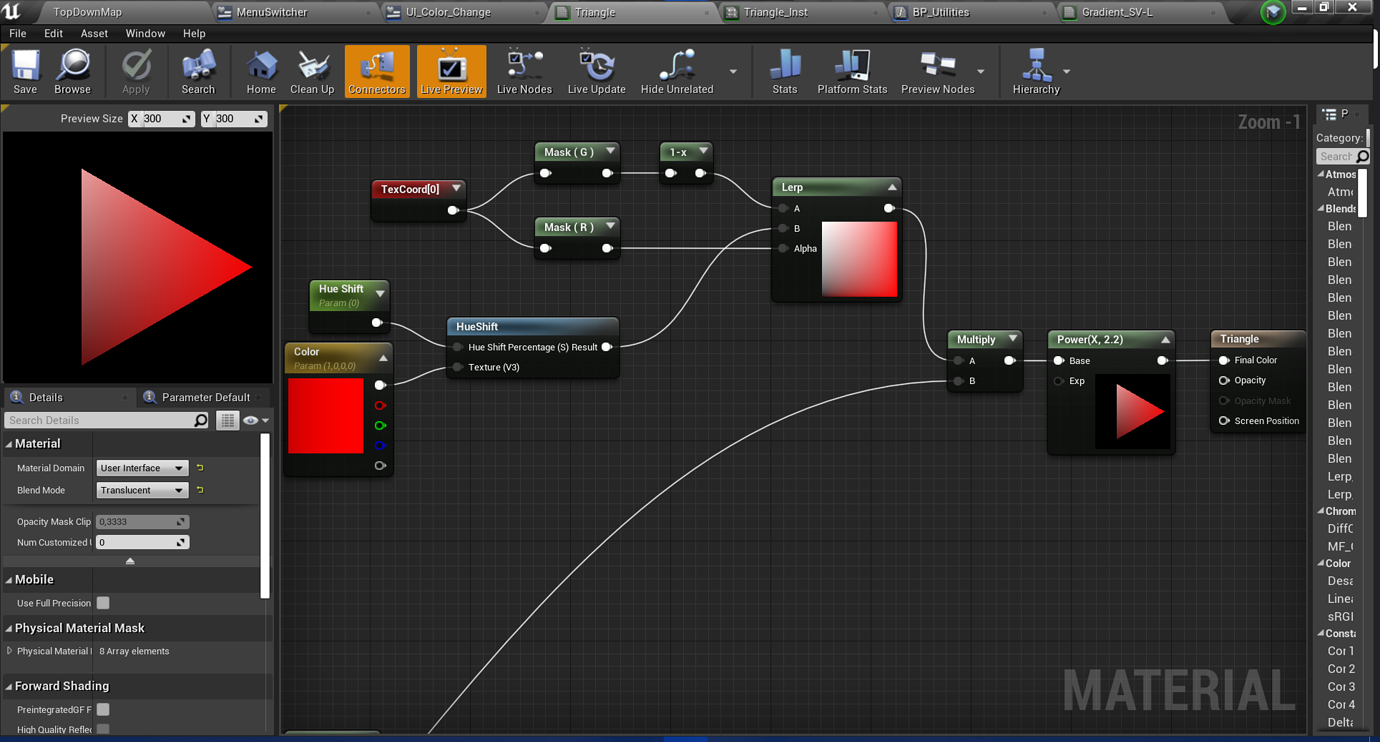Screen dimensions: 1380x742
Task: Click the Clean Up graph icon
Action: [312, 70]
